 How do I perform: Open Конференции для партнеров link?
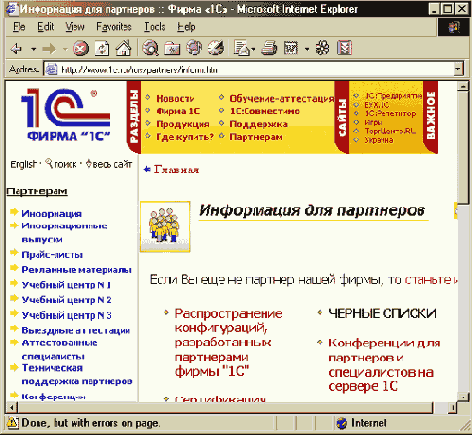click(x=384, y=364)
